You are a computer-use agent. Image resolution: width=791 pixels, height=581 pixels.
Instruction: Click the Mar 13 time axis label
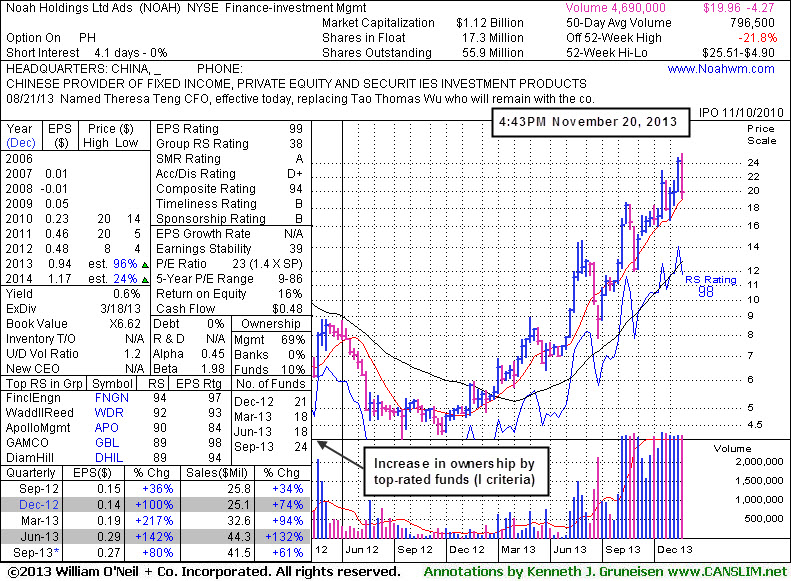pyautogui.click(x=518, y=550)
